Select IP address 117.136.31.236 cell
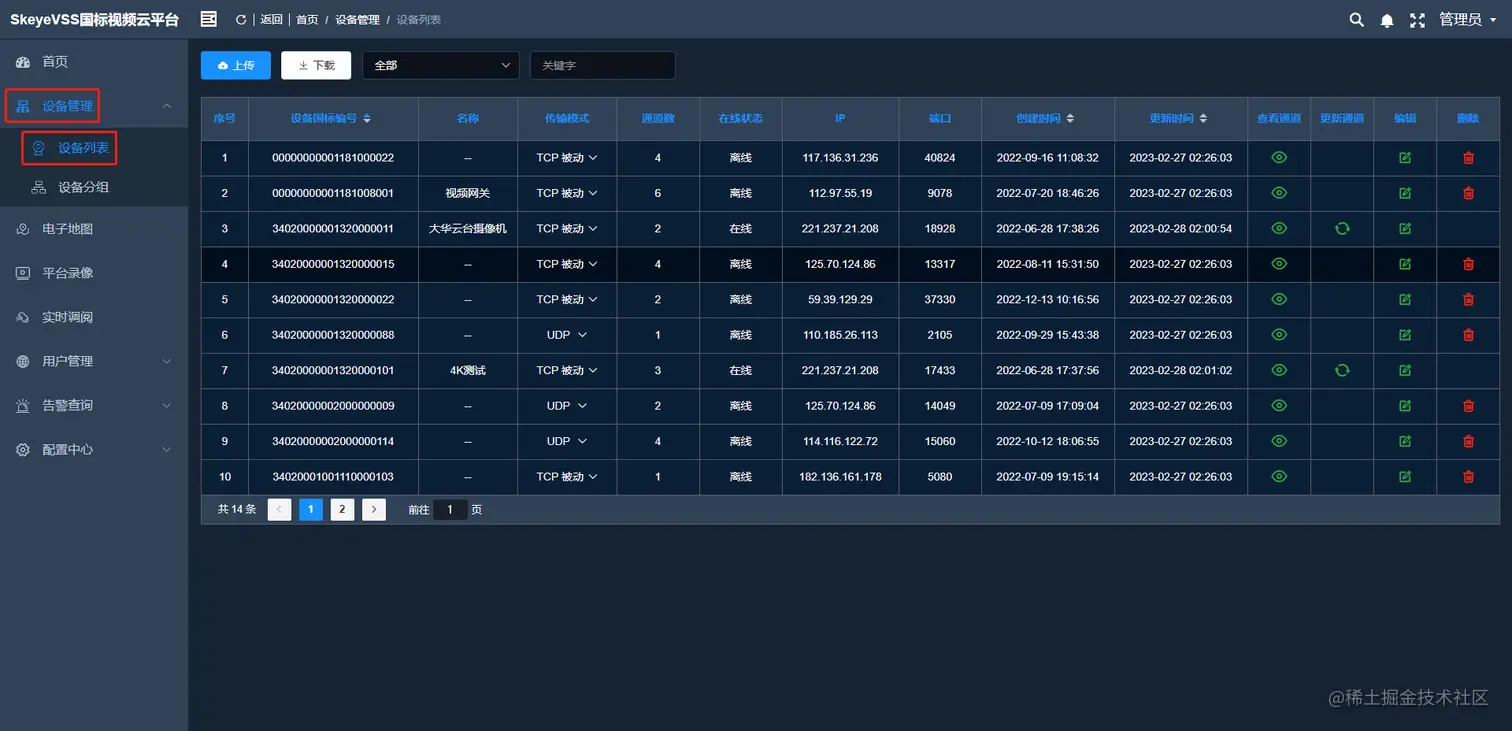 coord(840,158)
